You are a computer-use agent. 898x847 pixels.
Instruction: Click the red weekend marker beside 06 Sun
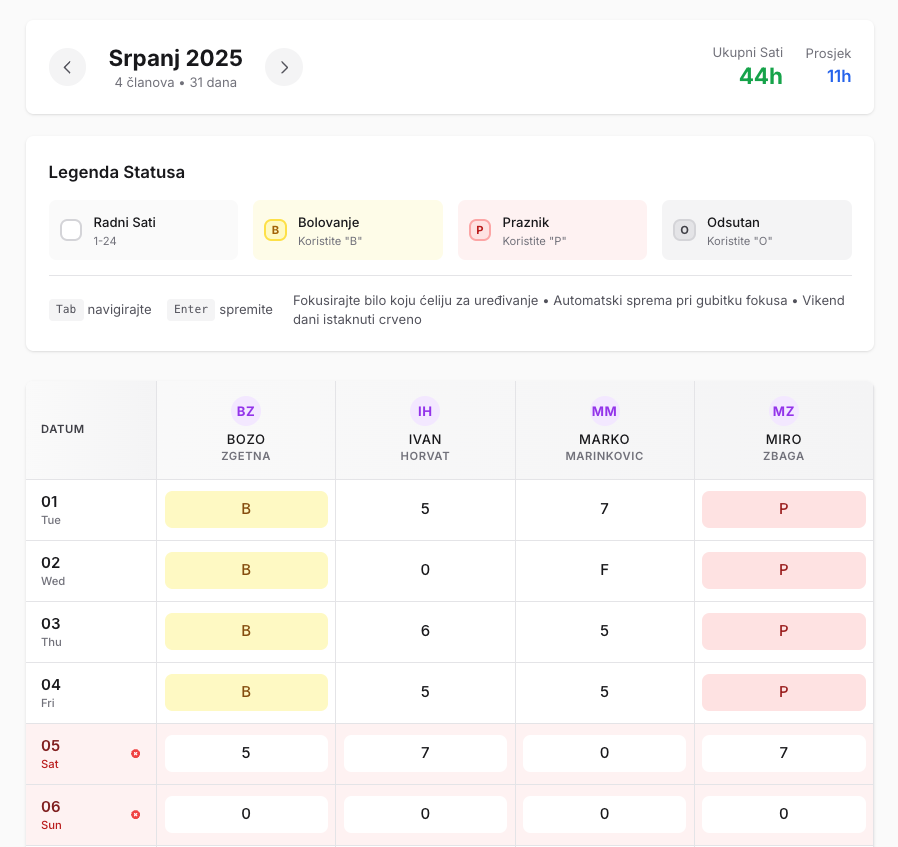[135, 814]
